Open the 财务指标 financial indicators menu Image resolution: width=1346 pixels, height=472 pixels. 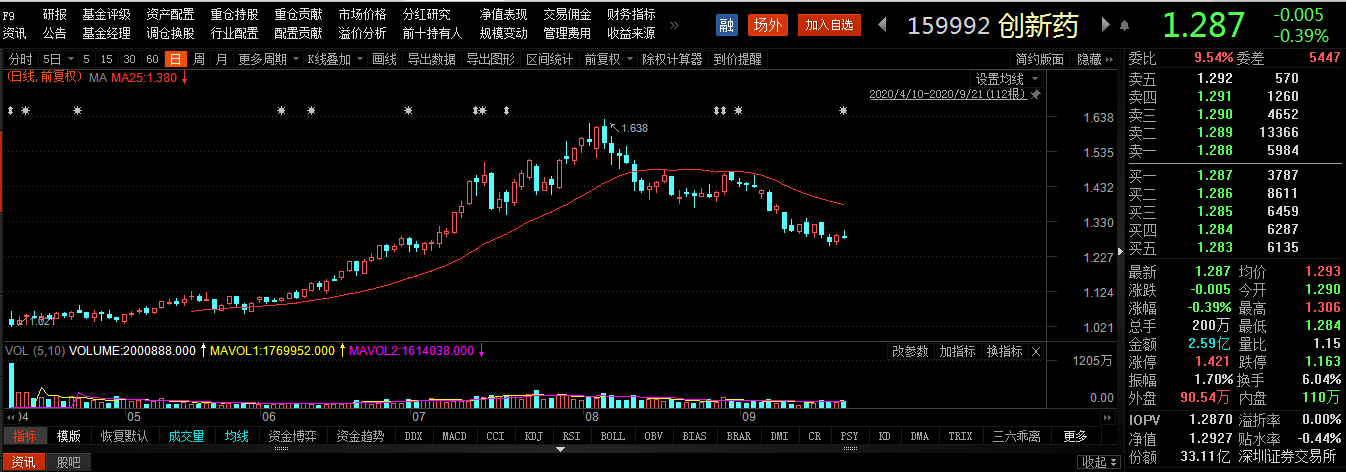coord(631,15)
